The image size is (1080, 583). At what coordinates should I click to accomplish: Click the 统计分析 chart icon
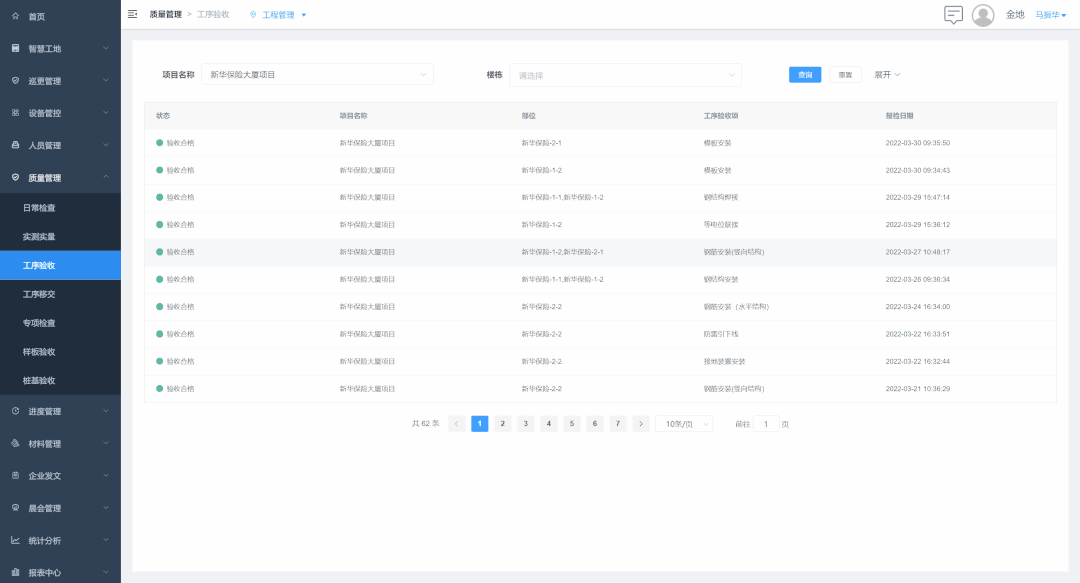coord(15,540)
